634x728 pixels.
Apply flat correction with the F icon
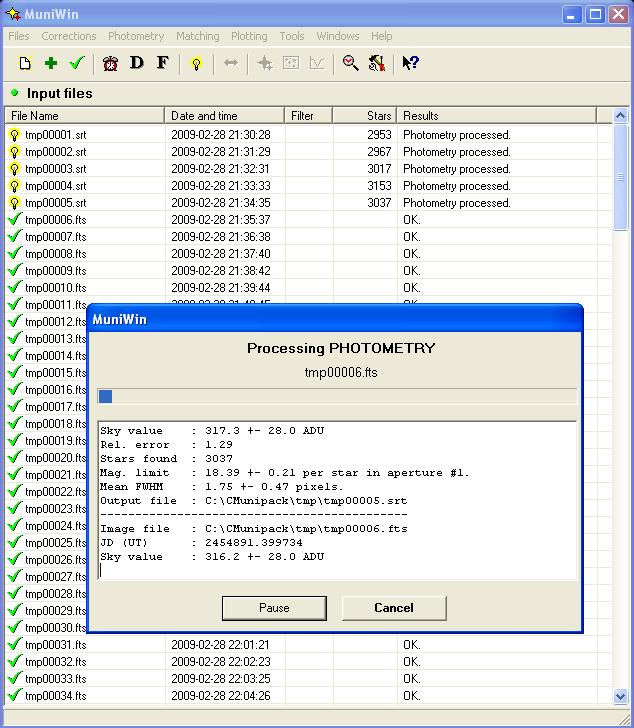coord(162,63)
